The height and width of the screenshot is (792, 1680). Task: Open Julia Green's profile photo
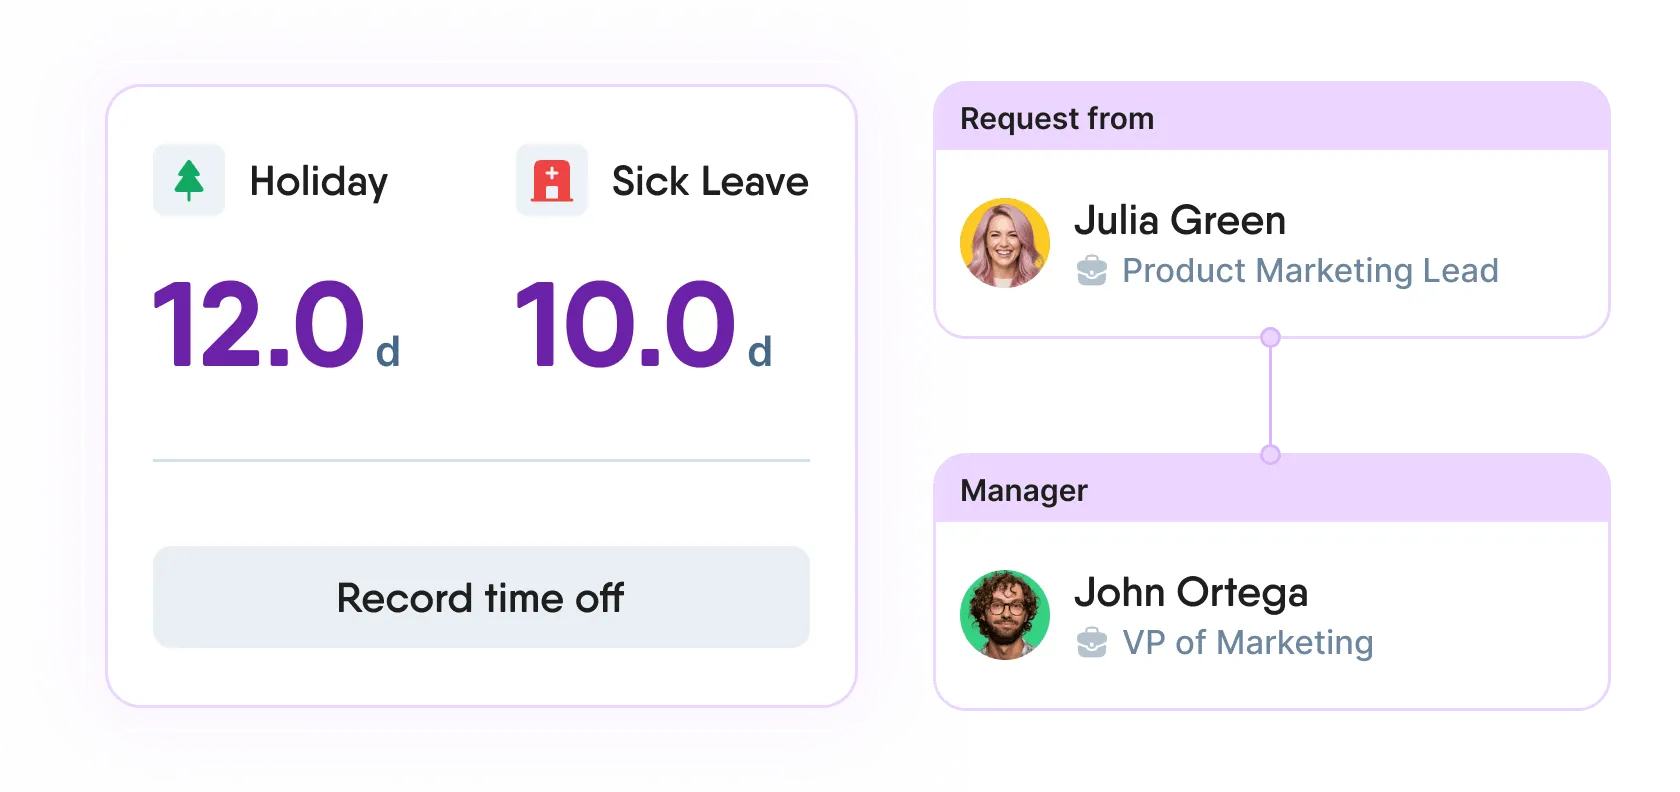coord(1005,243)
